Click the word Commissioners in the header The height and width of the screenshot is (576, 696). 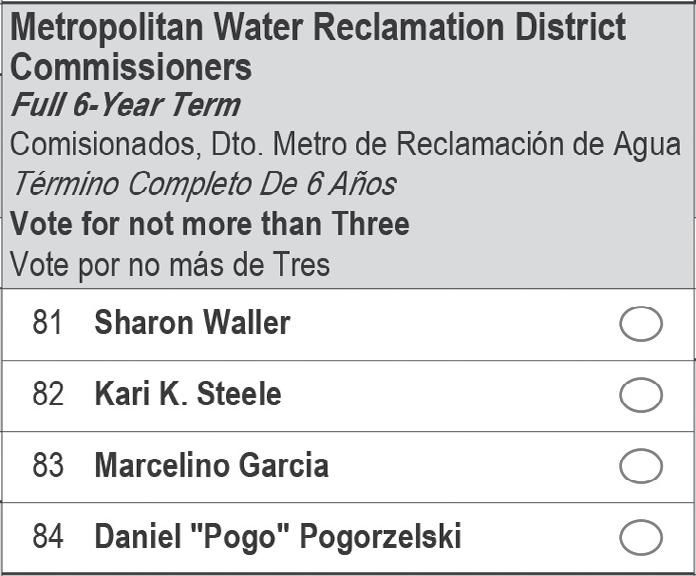click(131, 67)
